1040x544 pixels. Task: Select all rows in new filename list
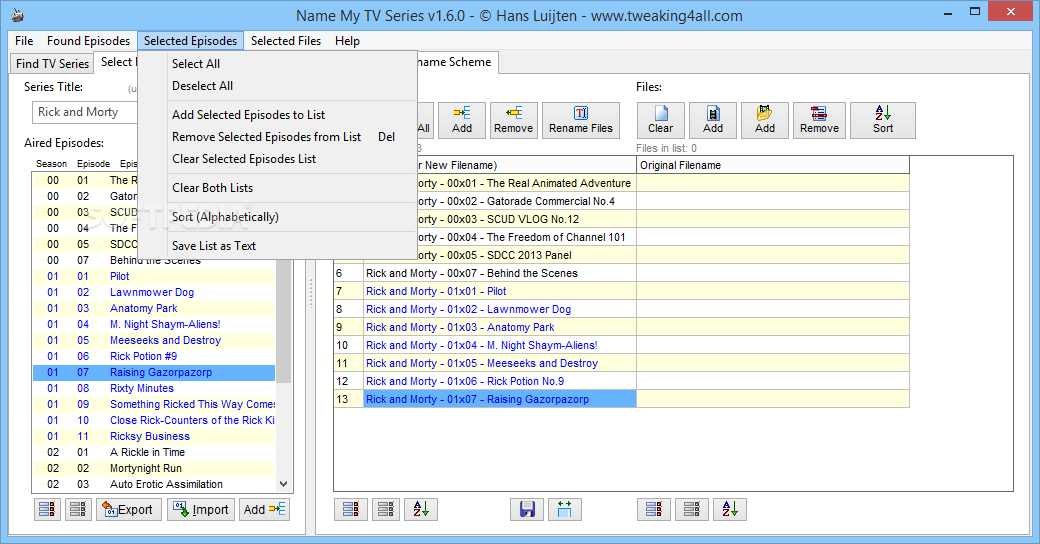(x=351, y=510)
